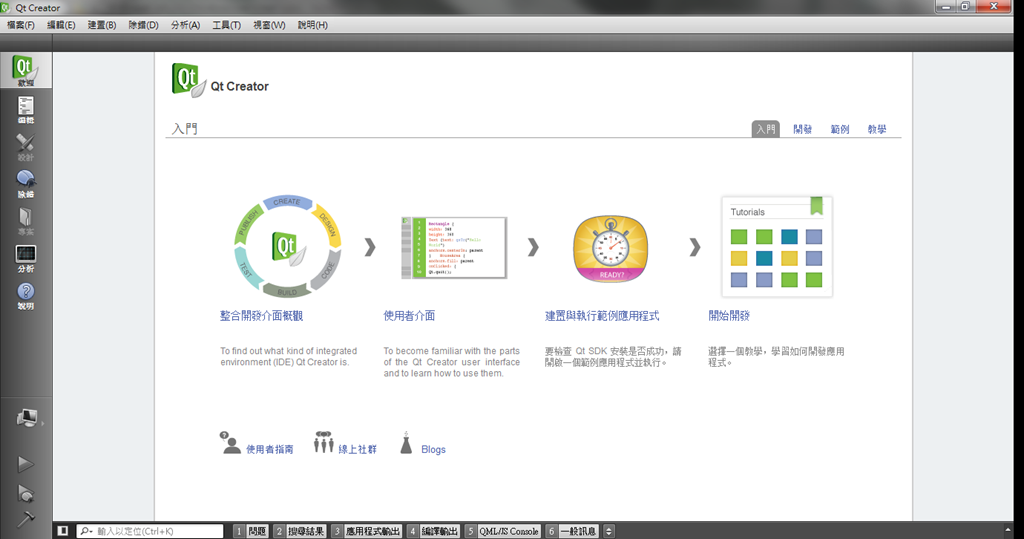This screenshot has height=539, width=1024.
Task: Open the 4 編譯輸出 pane
Action: (x=433, y=531)
